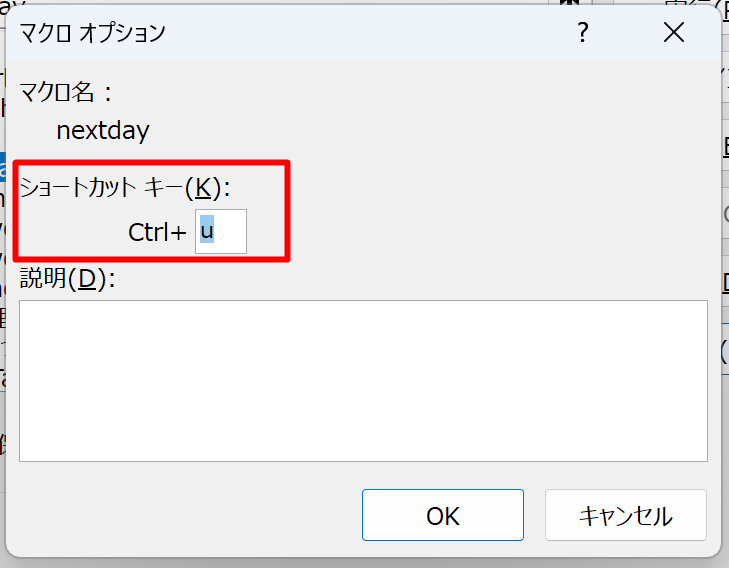
Task: Click the キャンセル button
Action: point(626,515)
